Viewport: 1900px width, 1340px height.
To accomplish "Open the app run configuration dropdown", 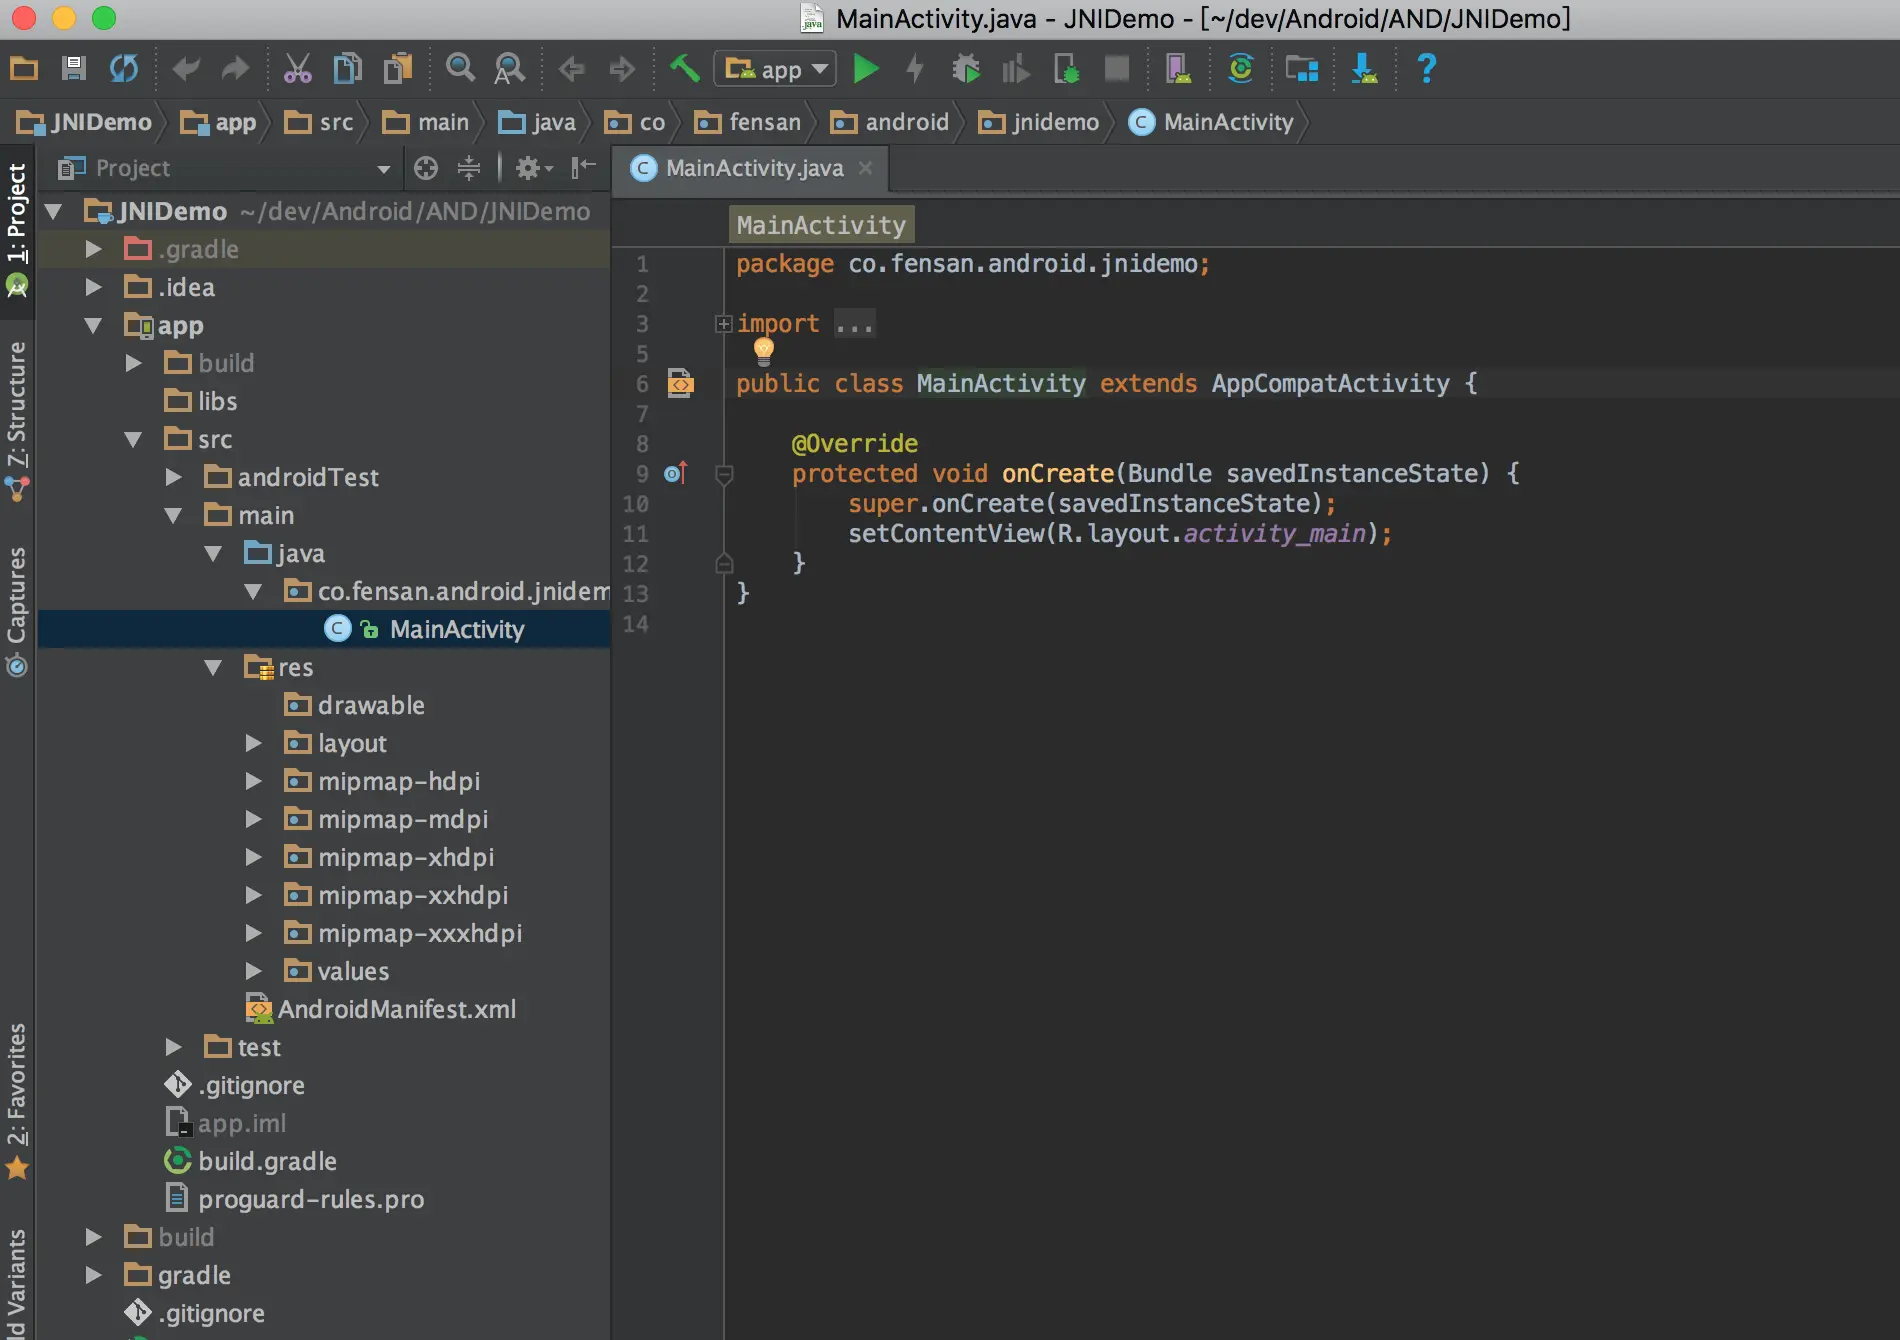I will click(x=775, y=69).
